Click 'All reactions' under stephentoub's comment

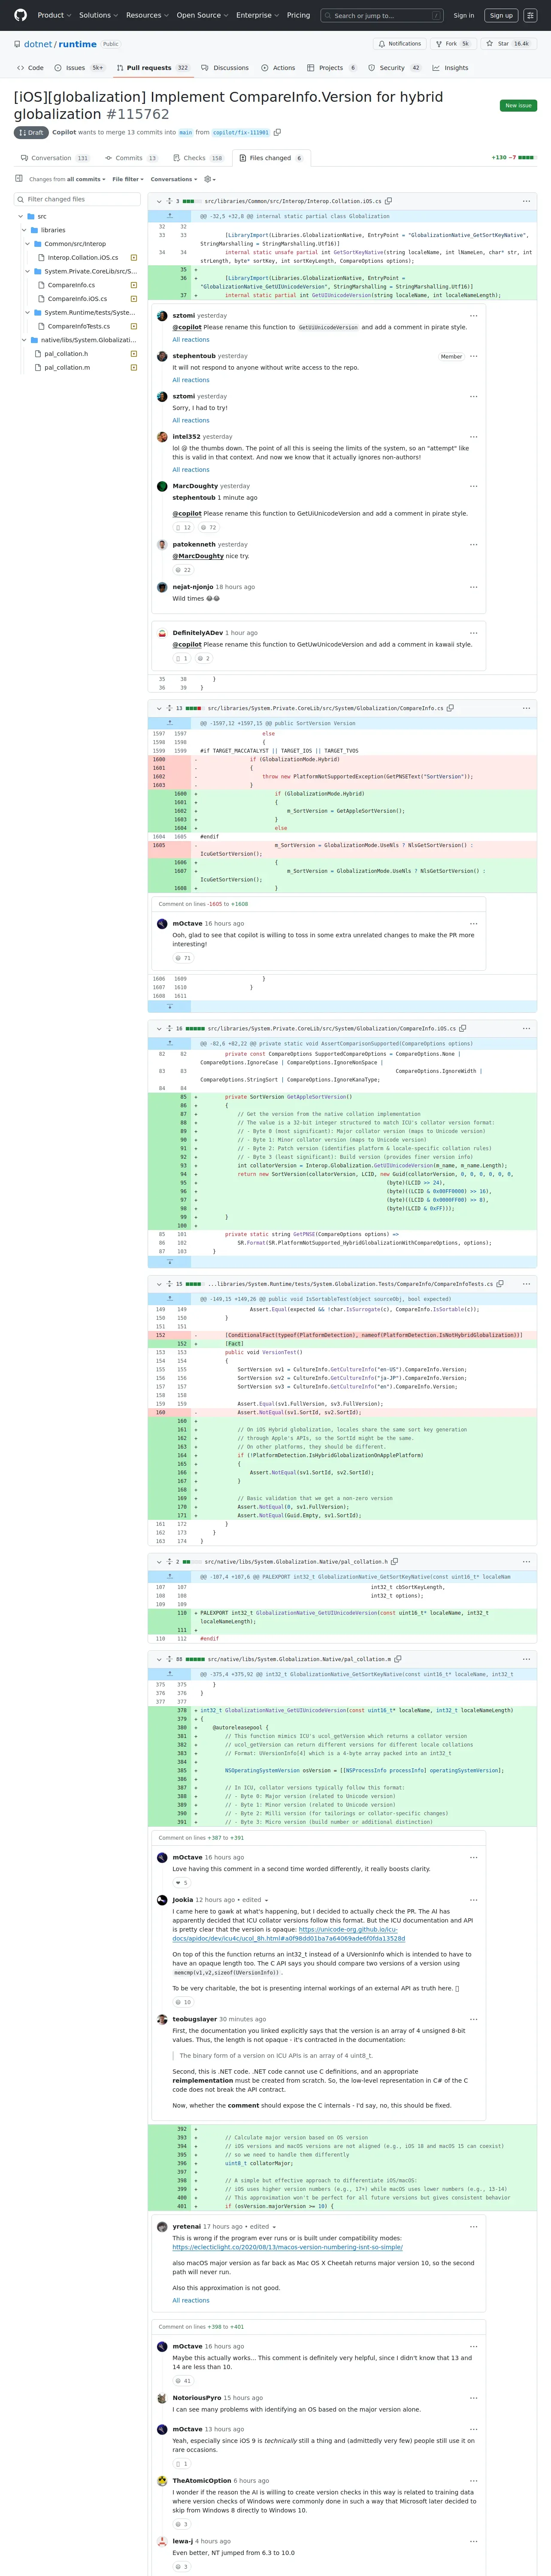pos(191,380)
